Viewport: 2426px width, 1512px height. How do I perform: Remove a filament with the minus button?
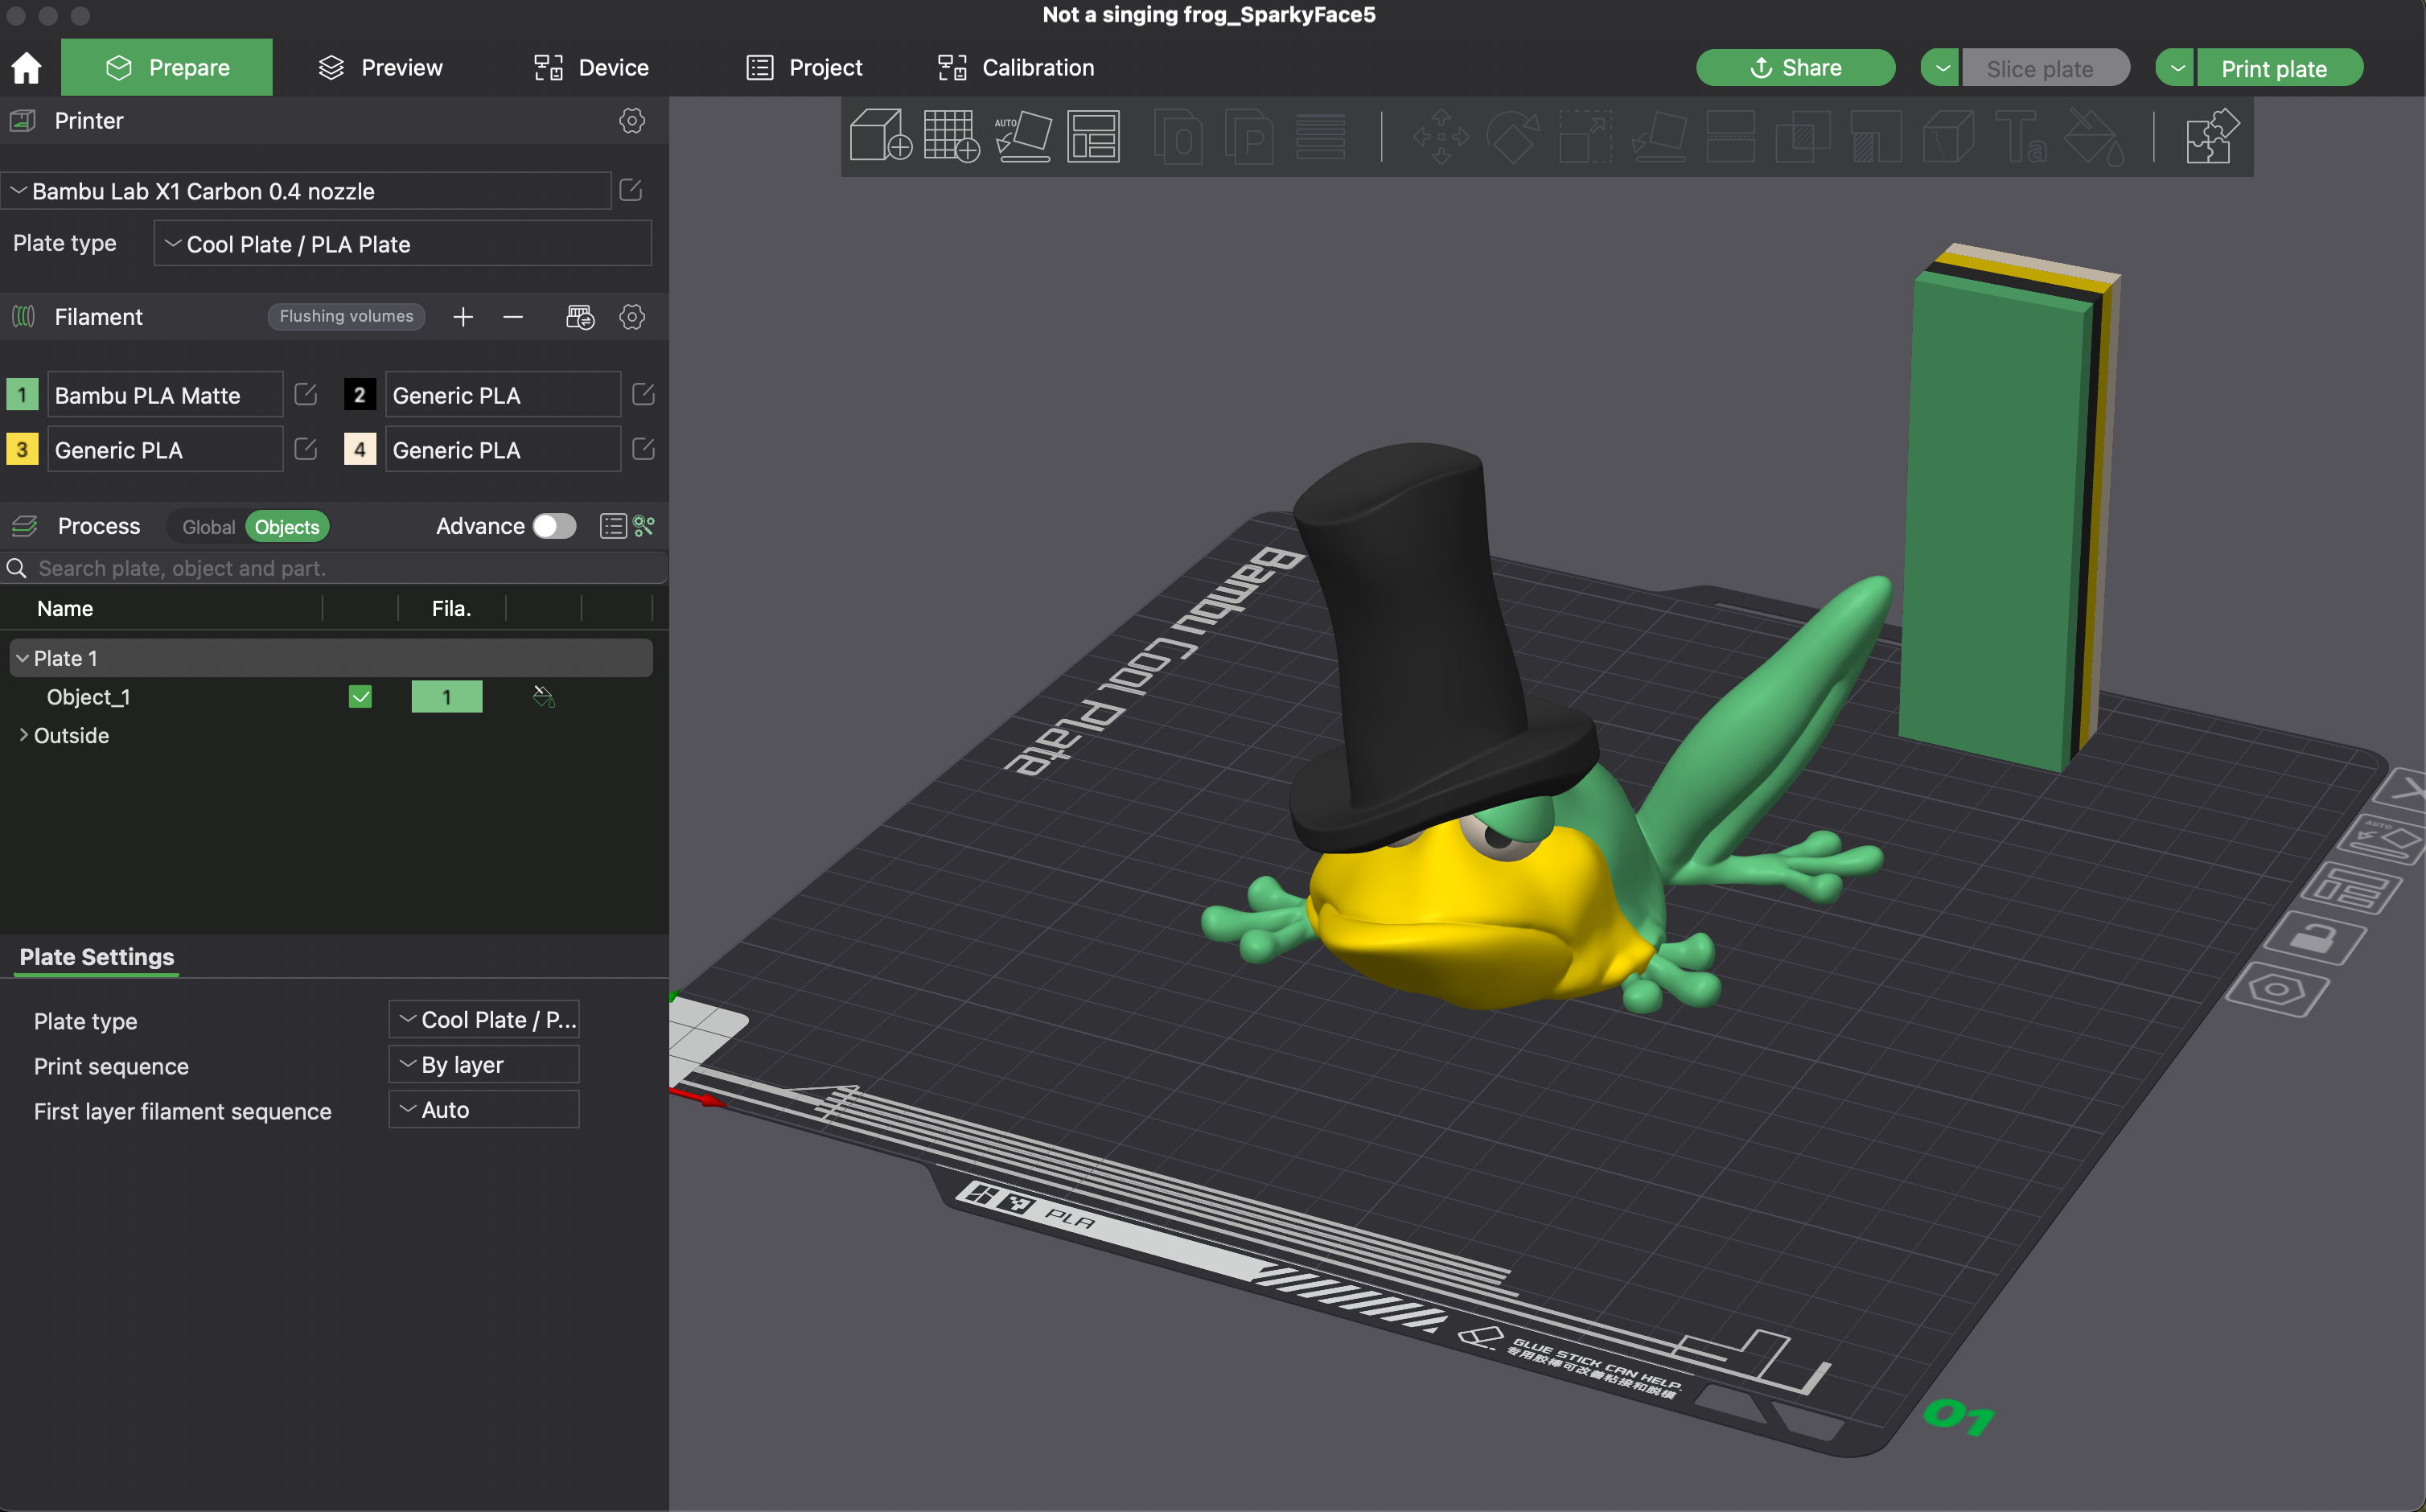pos(513,317)
